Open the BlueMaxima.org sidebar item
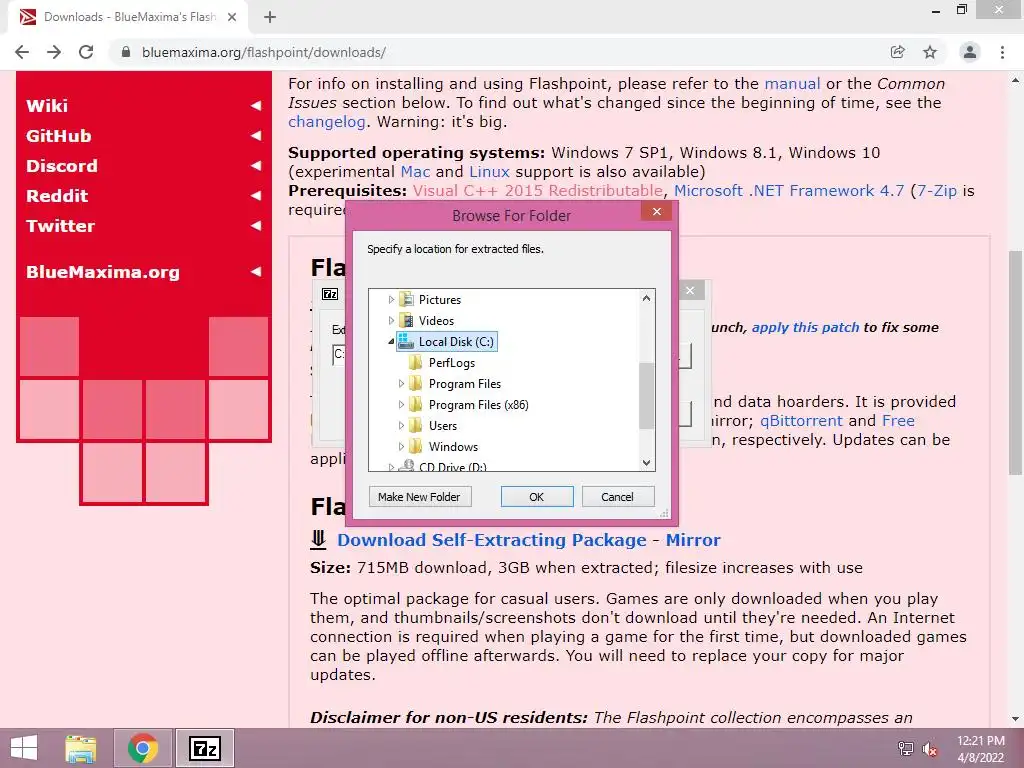The image size is (1024, 768). (143, 272)
